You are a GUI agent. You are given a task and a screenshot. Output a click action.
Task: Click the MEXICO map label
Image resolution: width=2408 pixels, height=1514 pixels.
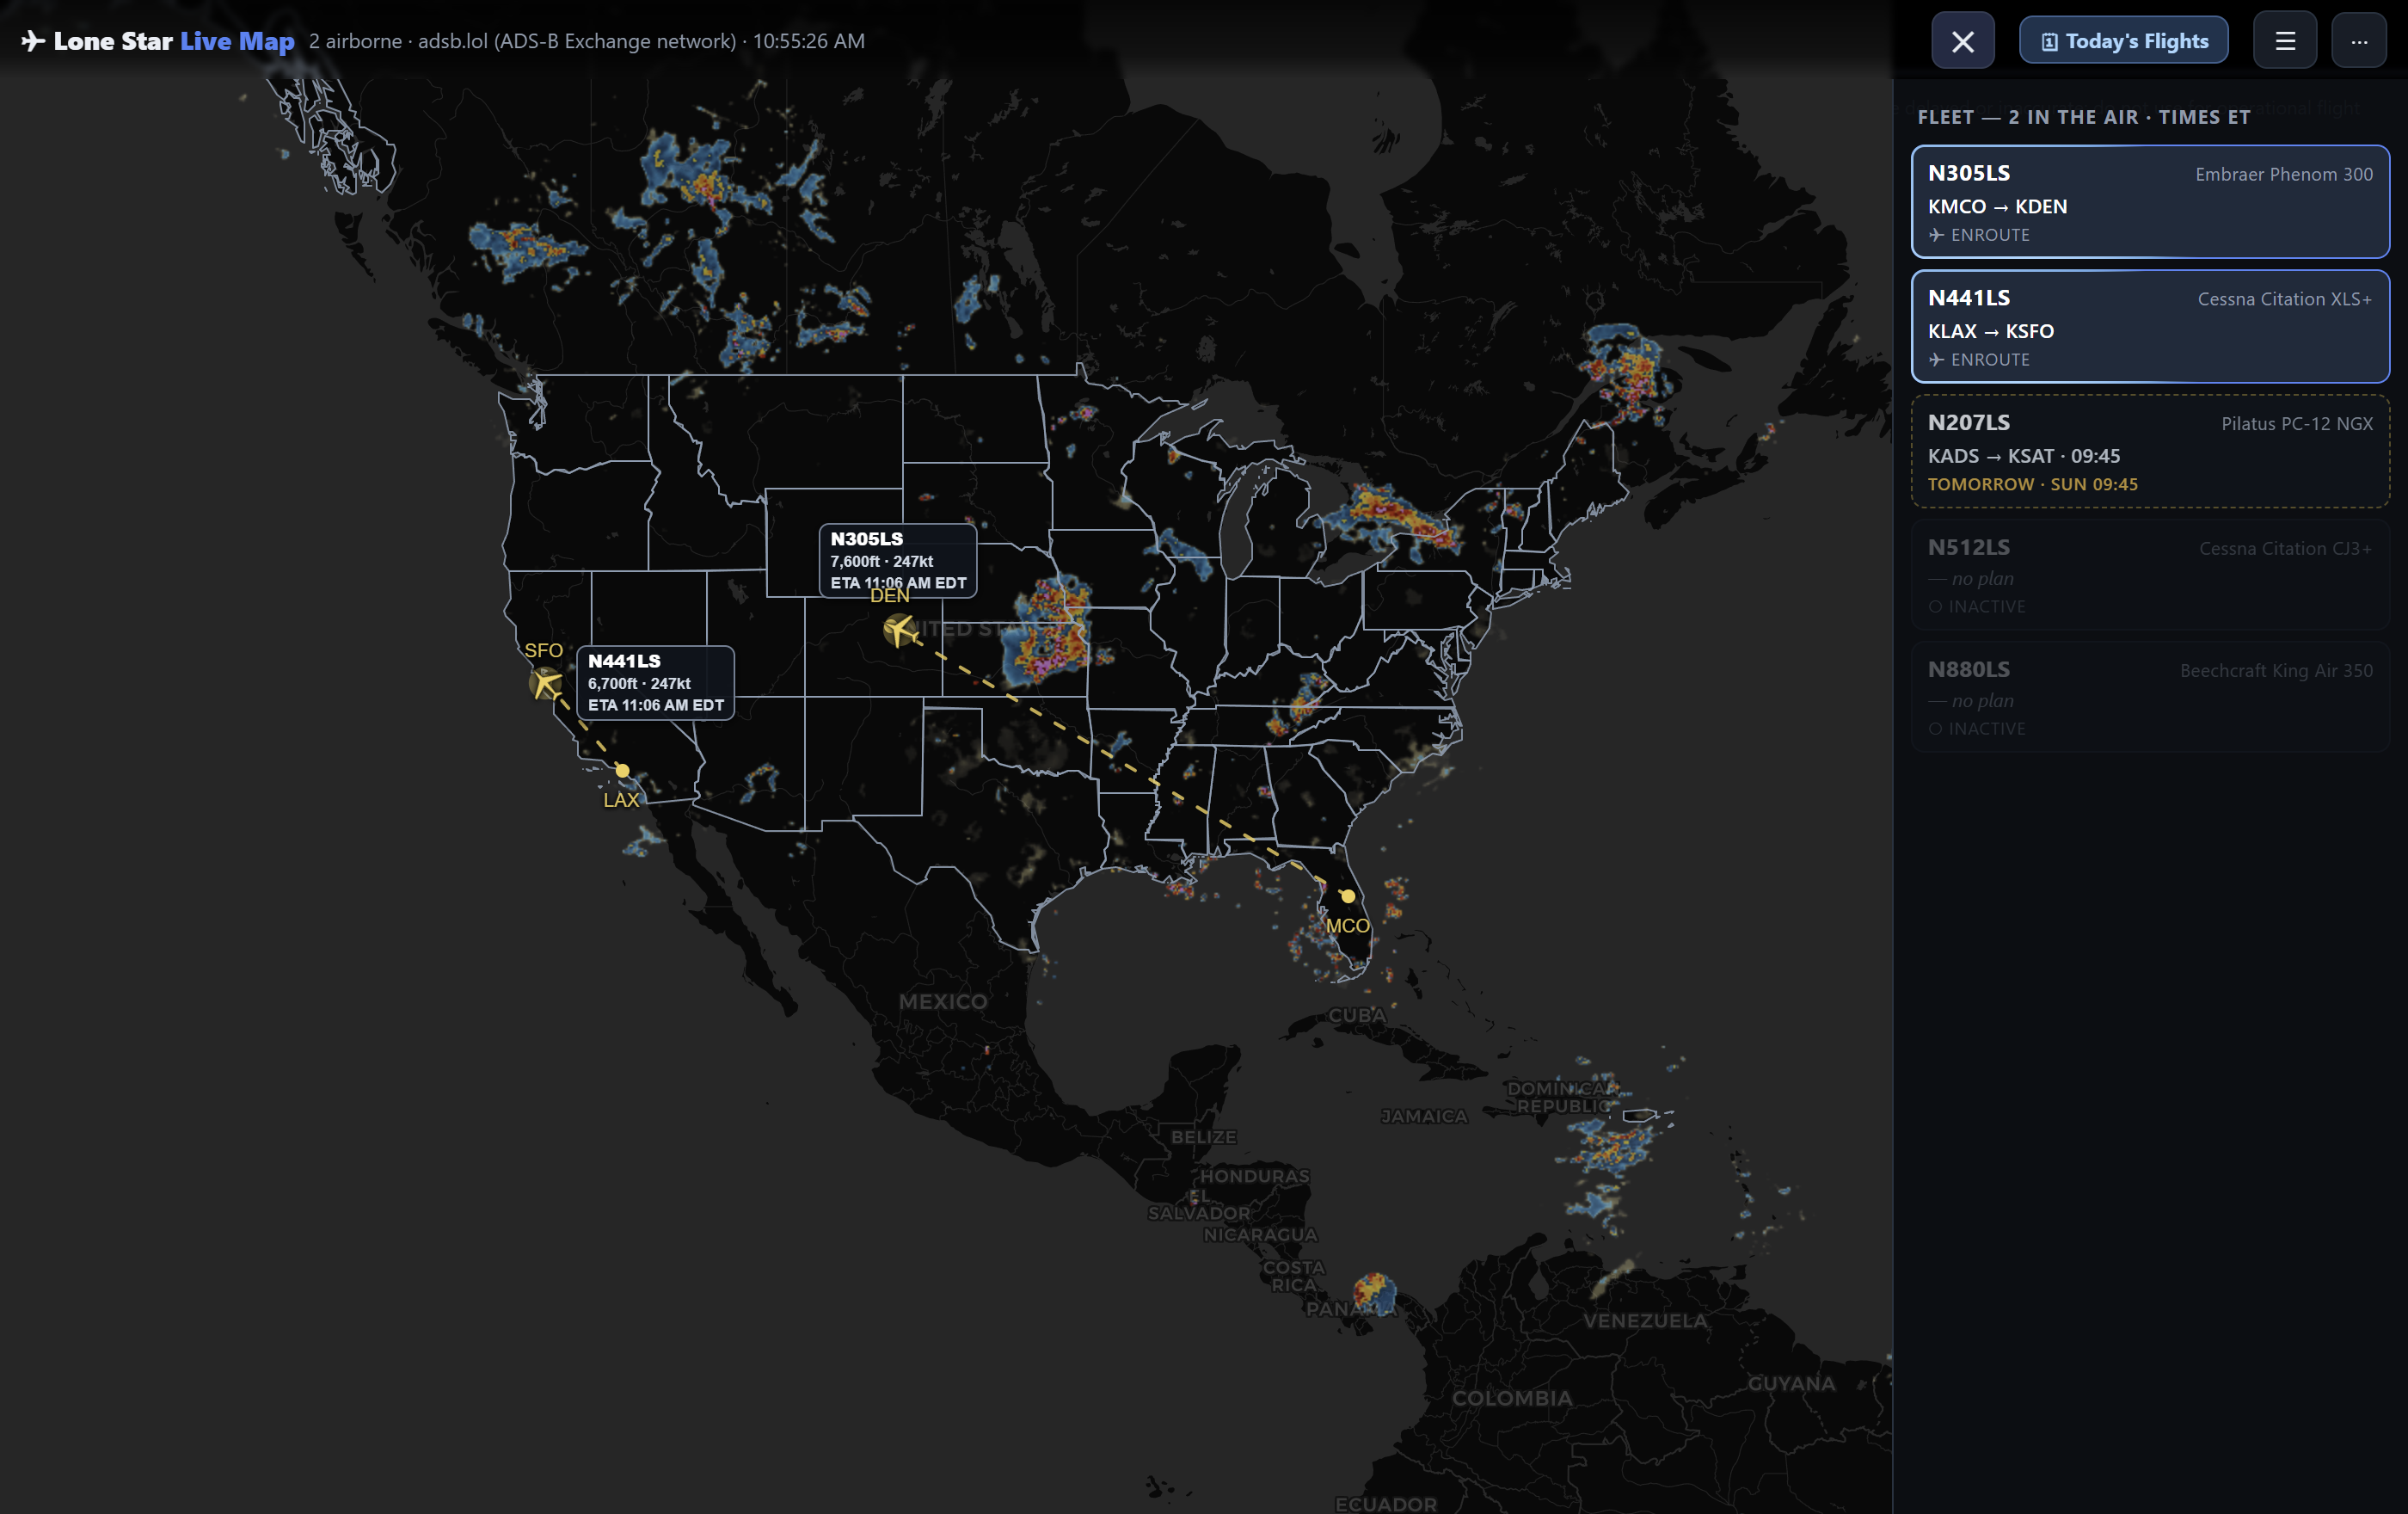[x=943, y=1002]
